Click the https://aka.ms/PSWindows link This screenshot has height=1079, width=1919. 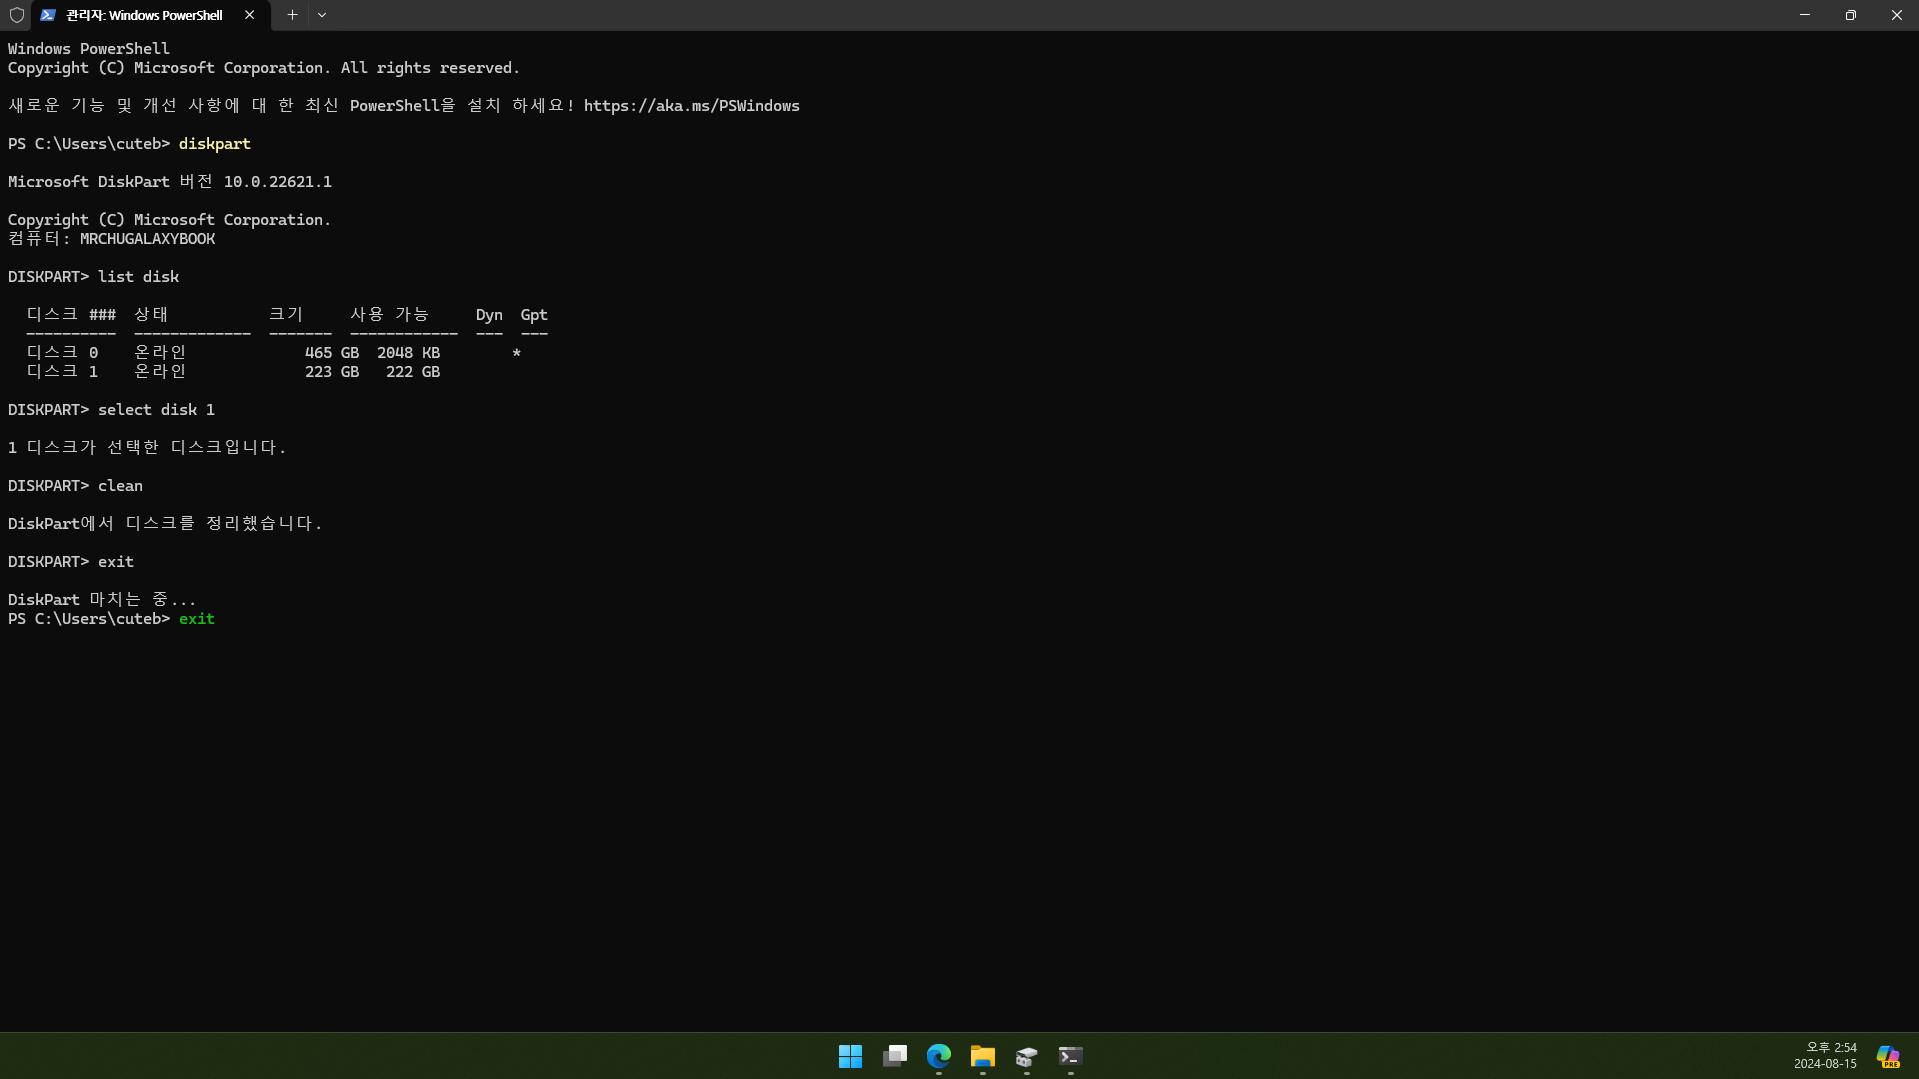(692, 106)
